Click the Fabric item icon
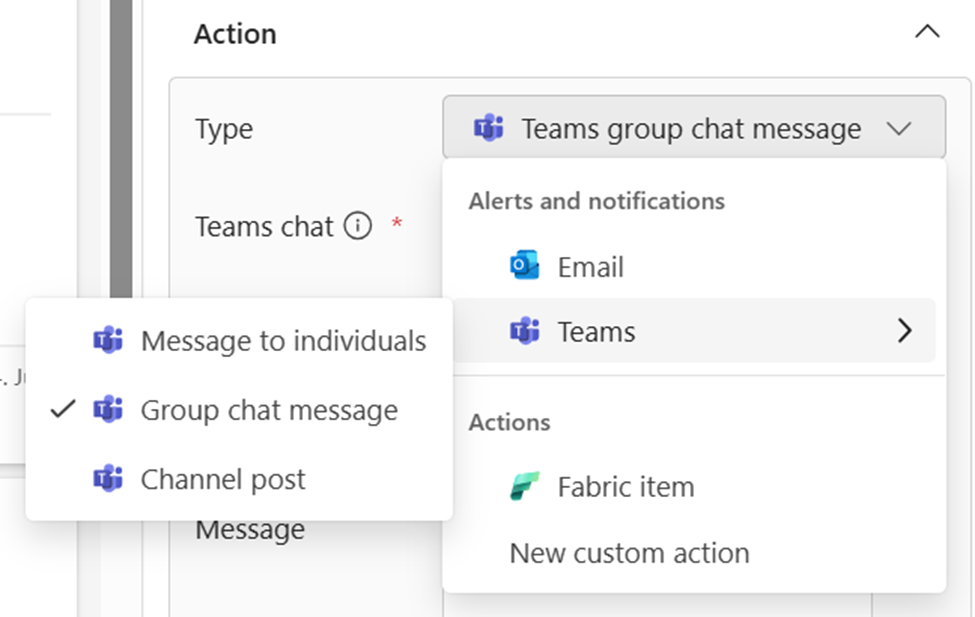The image size is (975, 617). pyautogui.click(x=524, y=487)
